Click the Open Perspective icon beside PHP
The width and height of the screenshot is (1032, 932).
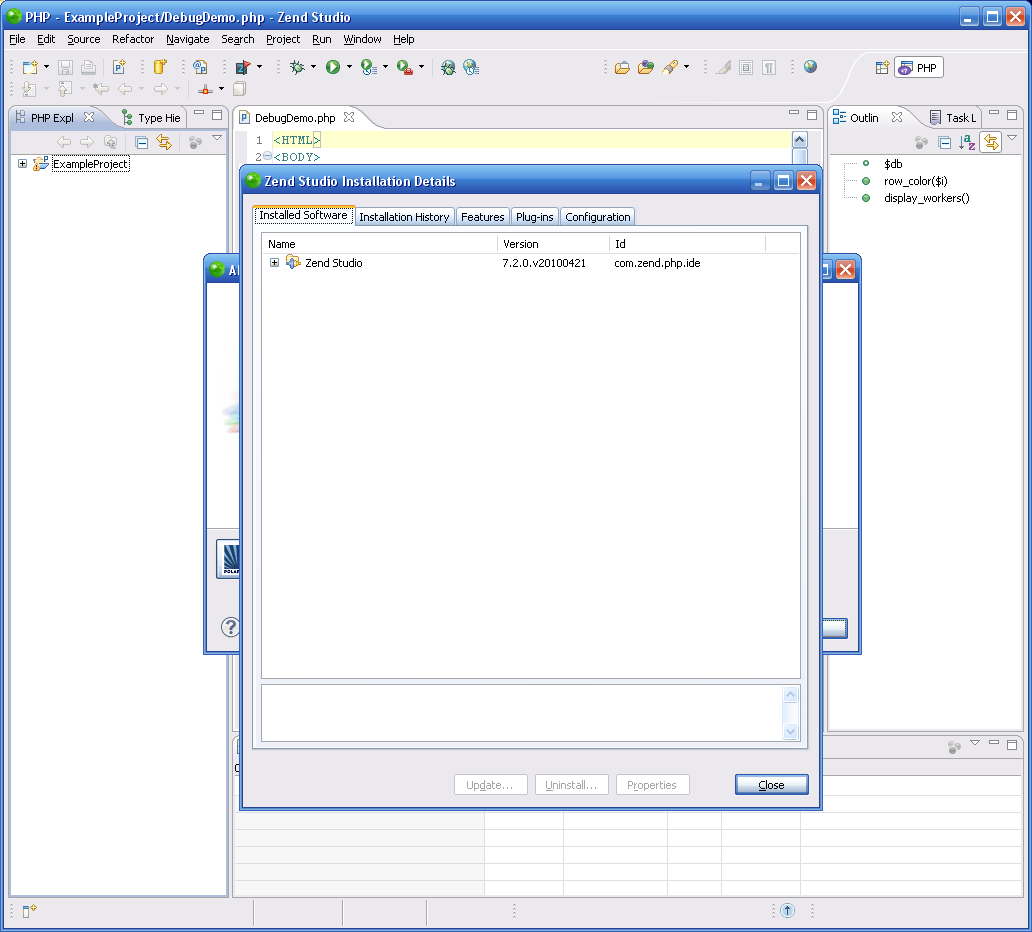pyautogui.click(x=881, y=68)
